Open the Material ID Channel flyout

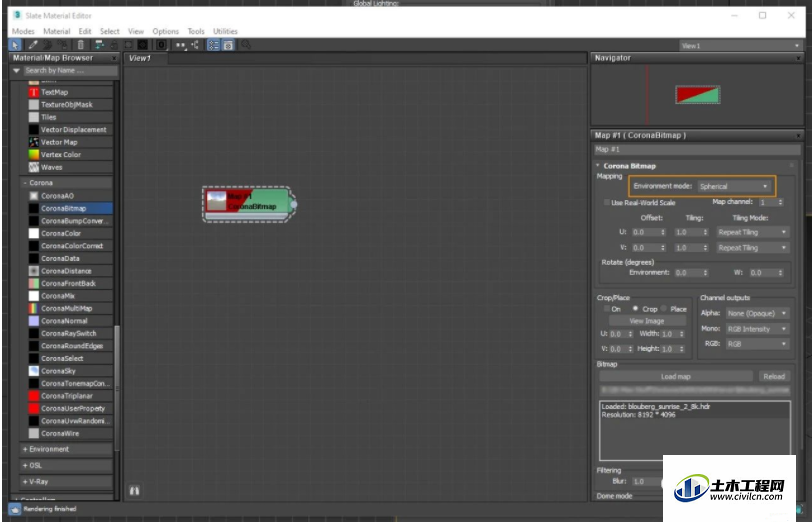(x=162, y=45)
